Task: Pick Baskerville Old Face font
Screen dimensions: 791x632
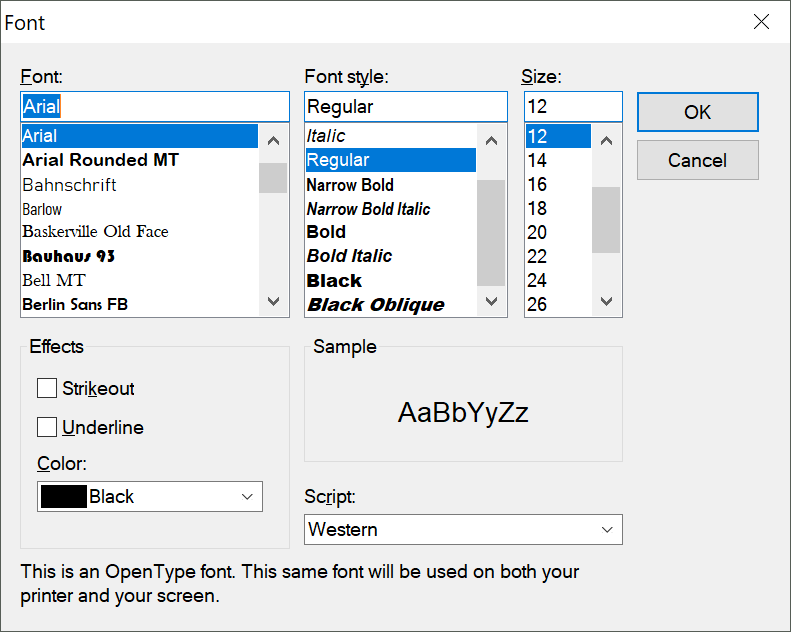Action: click(95, 232)
